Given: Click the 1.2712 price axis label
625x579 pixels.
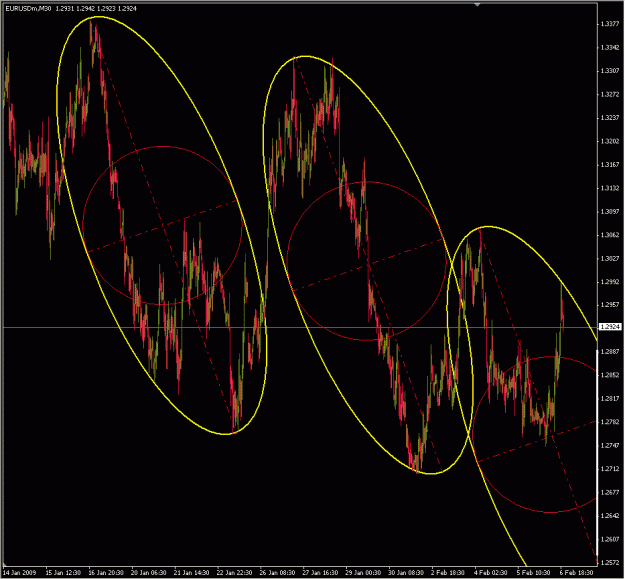Looking at the screenshot, I should 610,469.
